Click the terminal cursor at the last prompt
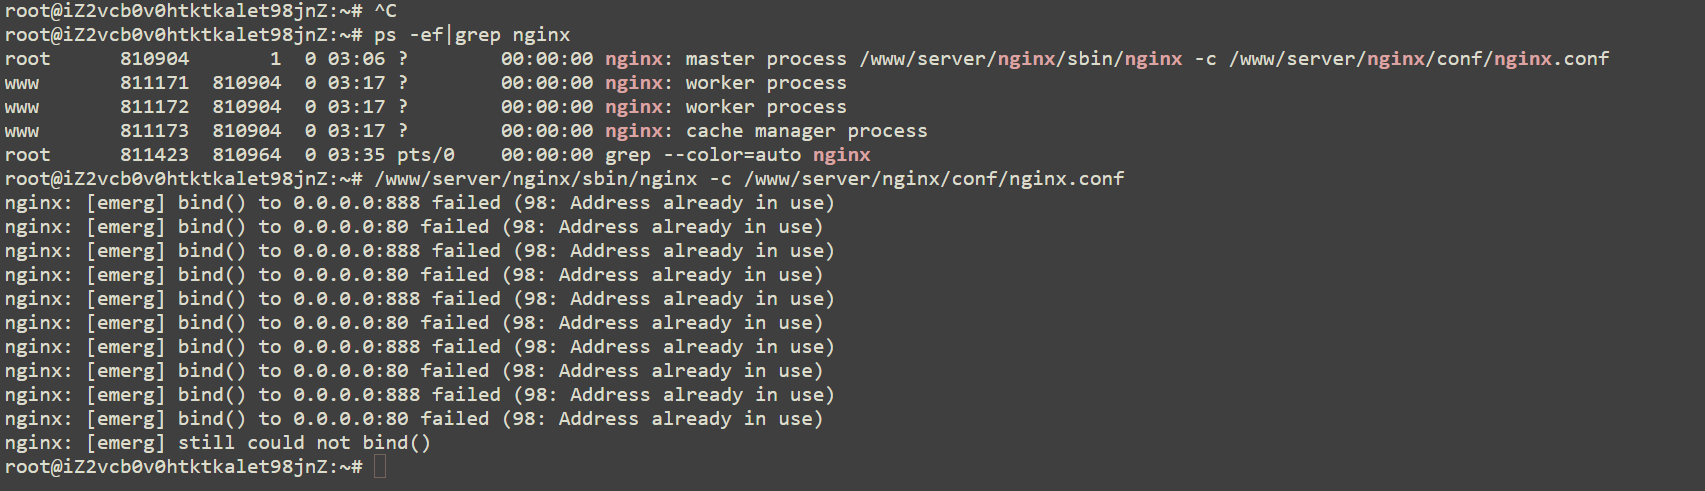The height and width of the screenshot is (491, 1705). tap(380, 467)
